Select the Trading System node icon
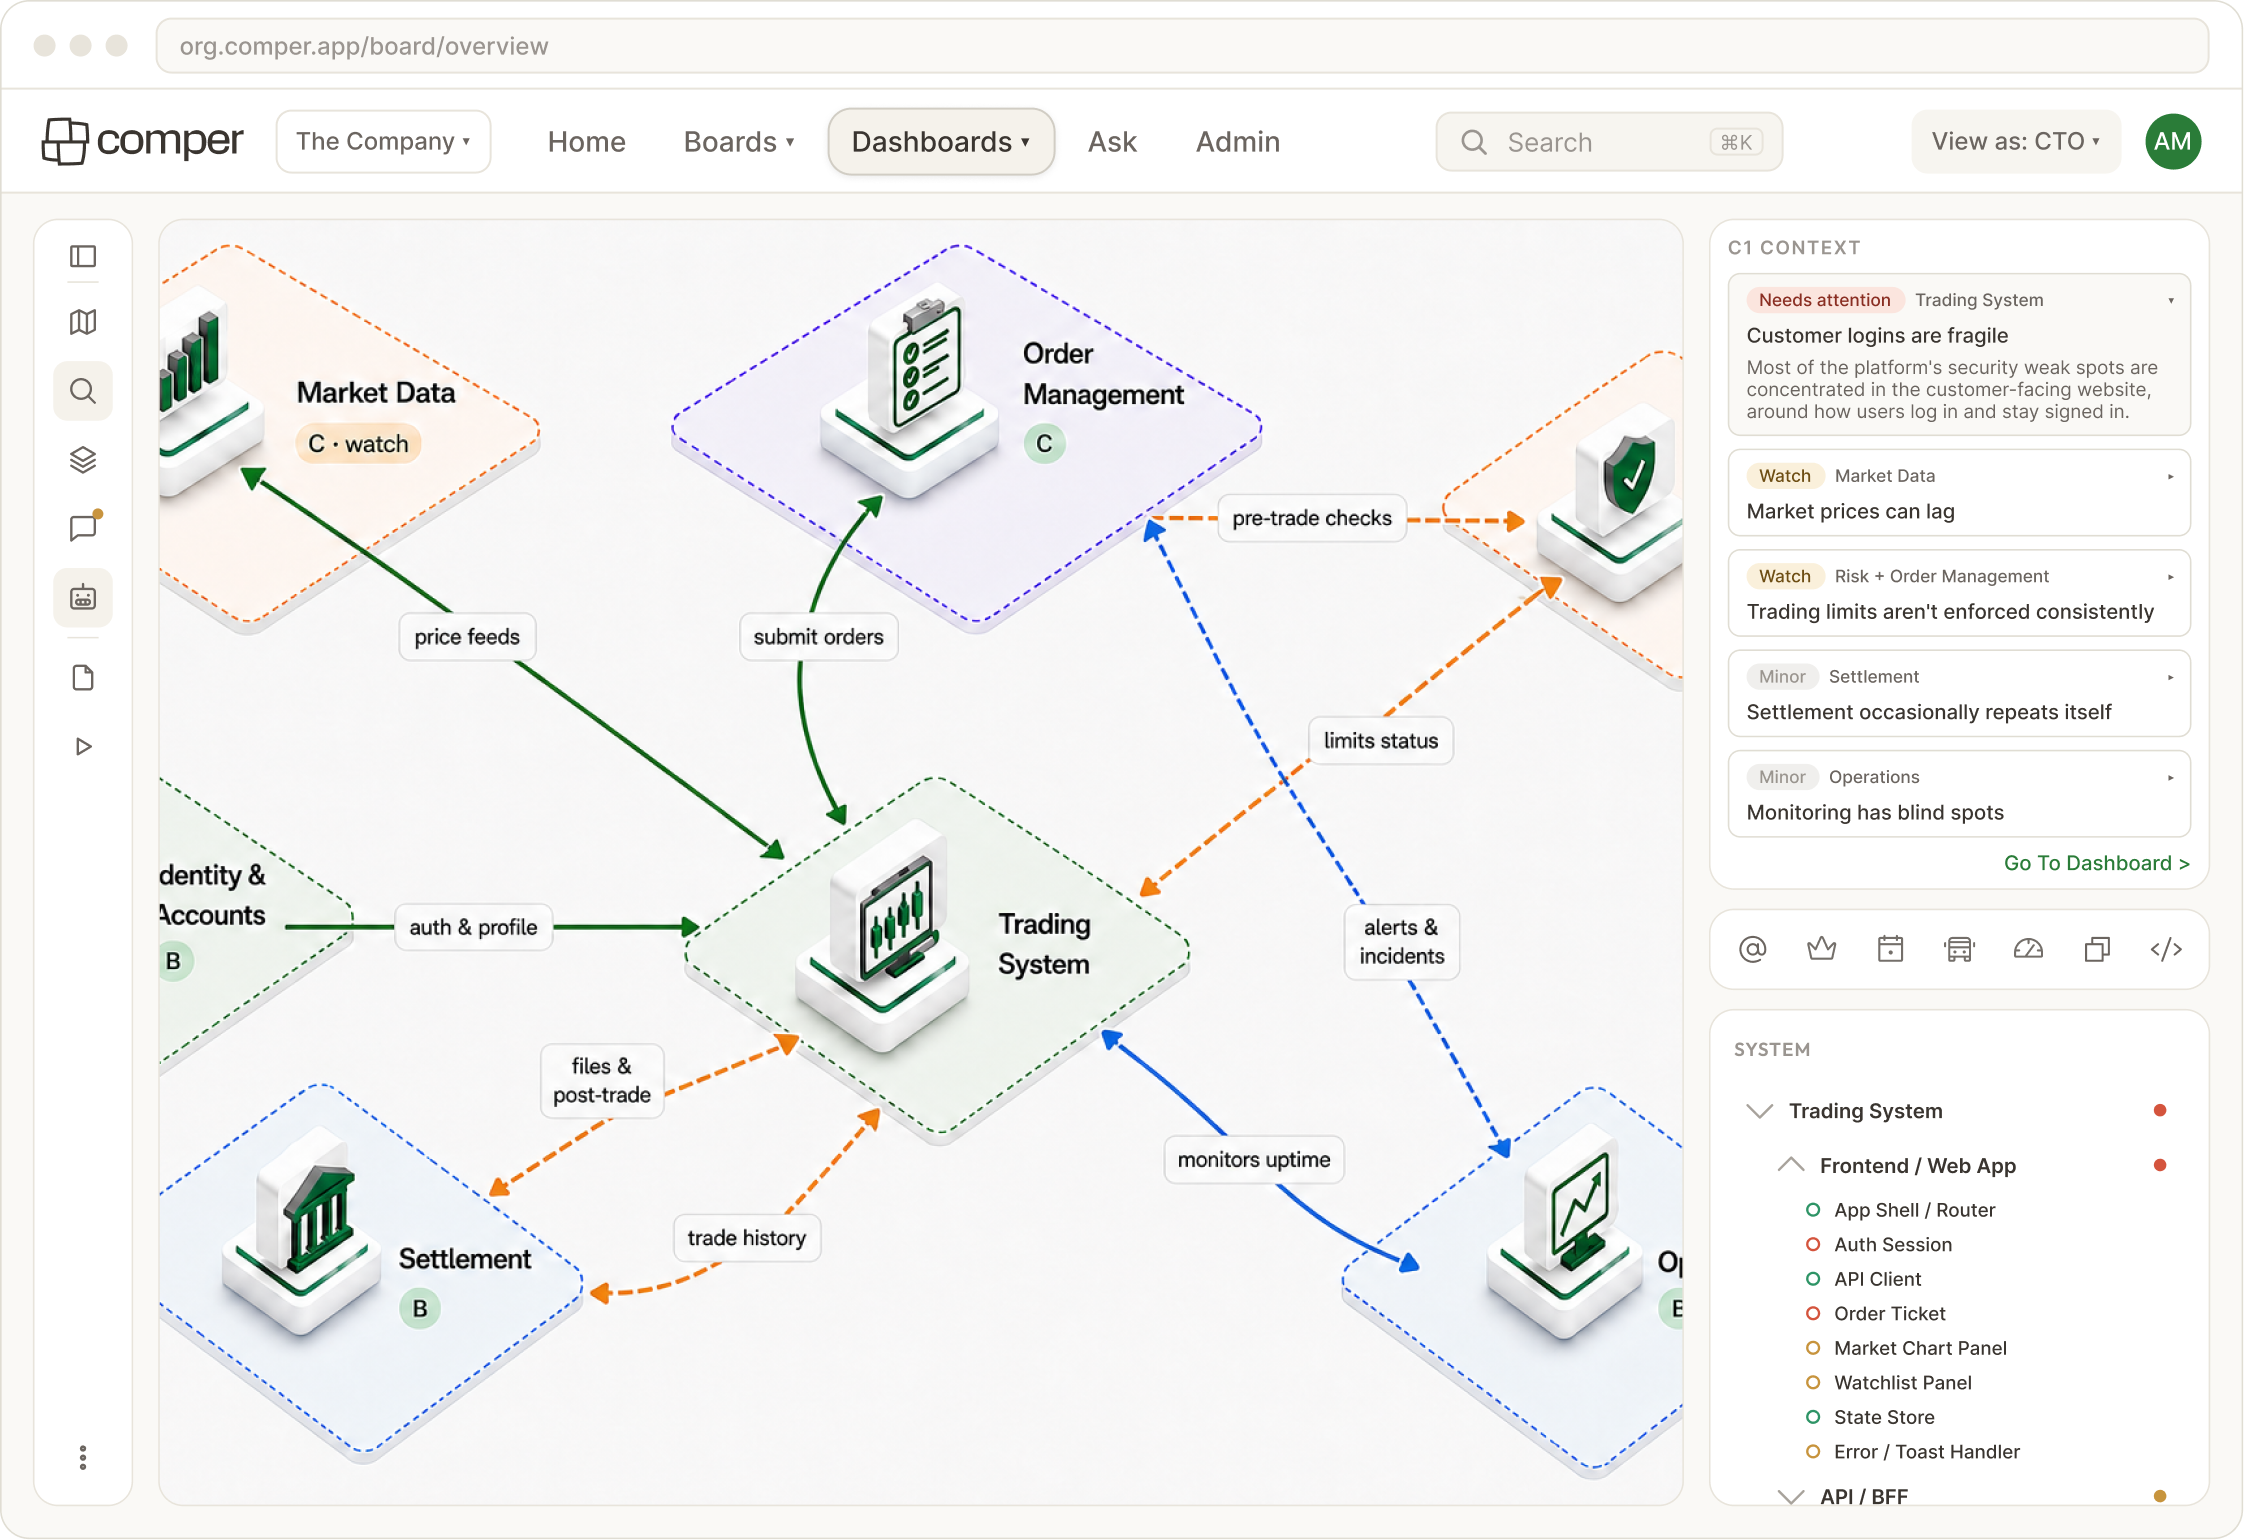 [883, 935]
